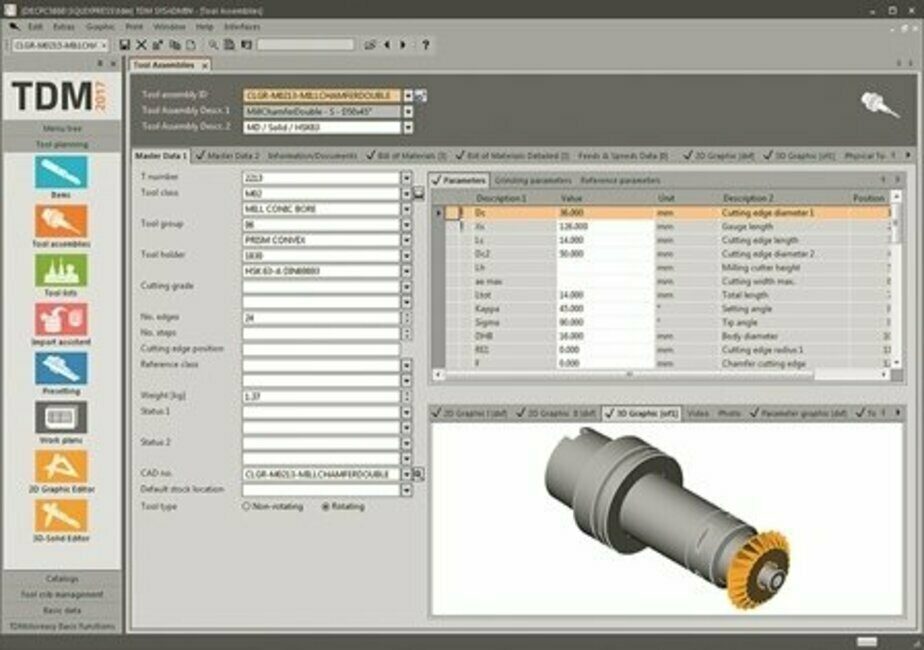The width and height of the screenshot is (924, 650).
Task: Launch the Import assistant
Action: (x=61, y=321)
